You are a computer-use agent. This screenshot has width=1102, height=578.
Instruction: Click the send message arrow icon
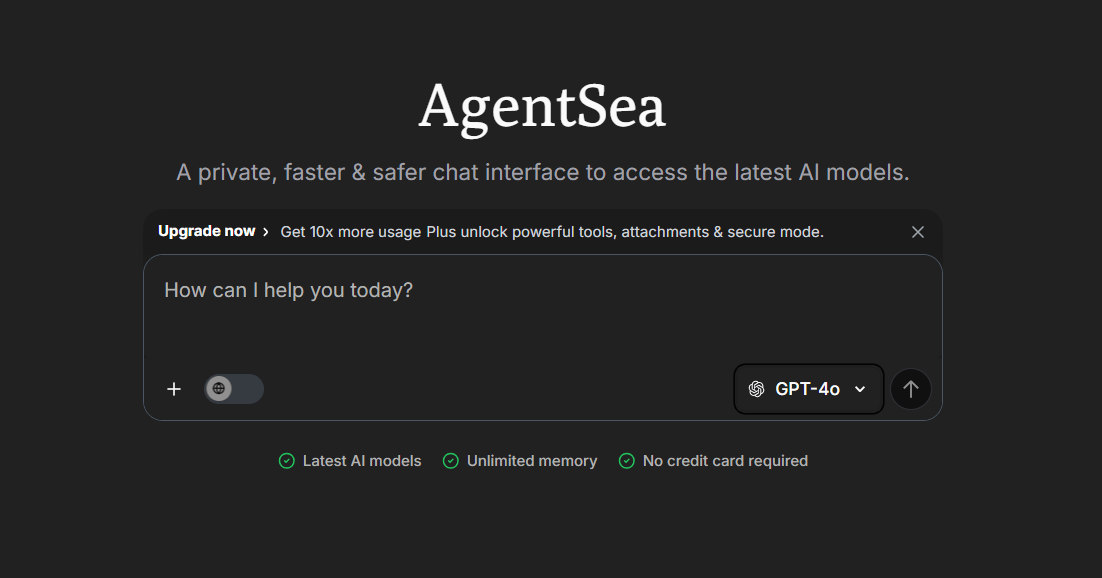[910, 389]
